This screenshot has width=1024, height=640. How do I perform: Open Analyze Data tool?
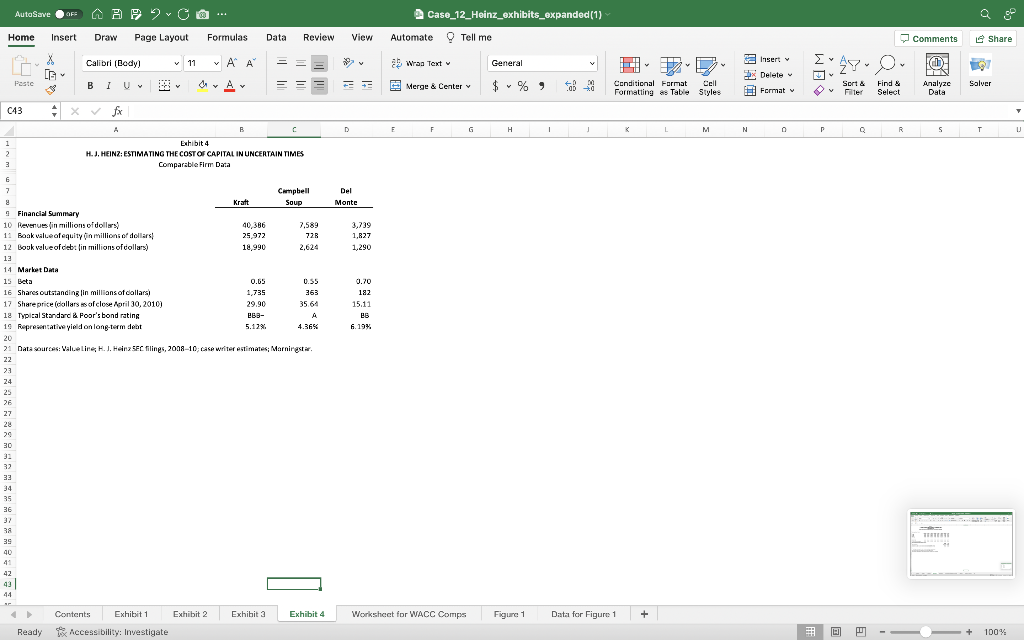(x=936, y=68)
